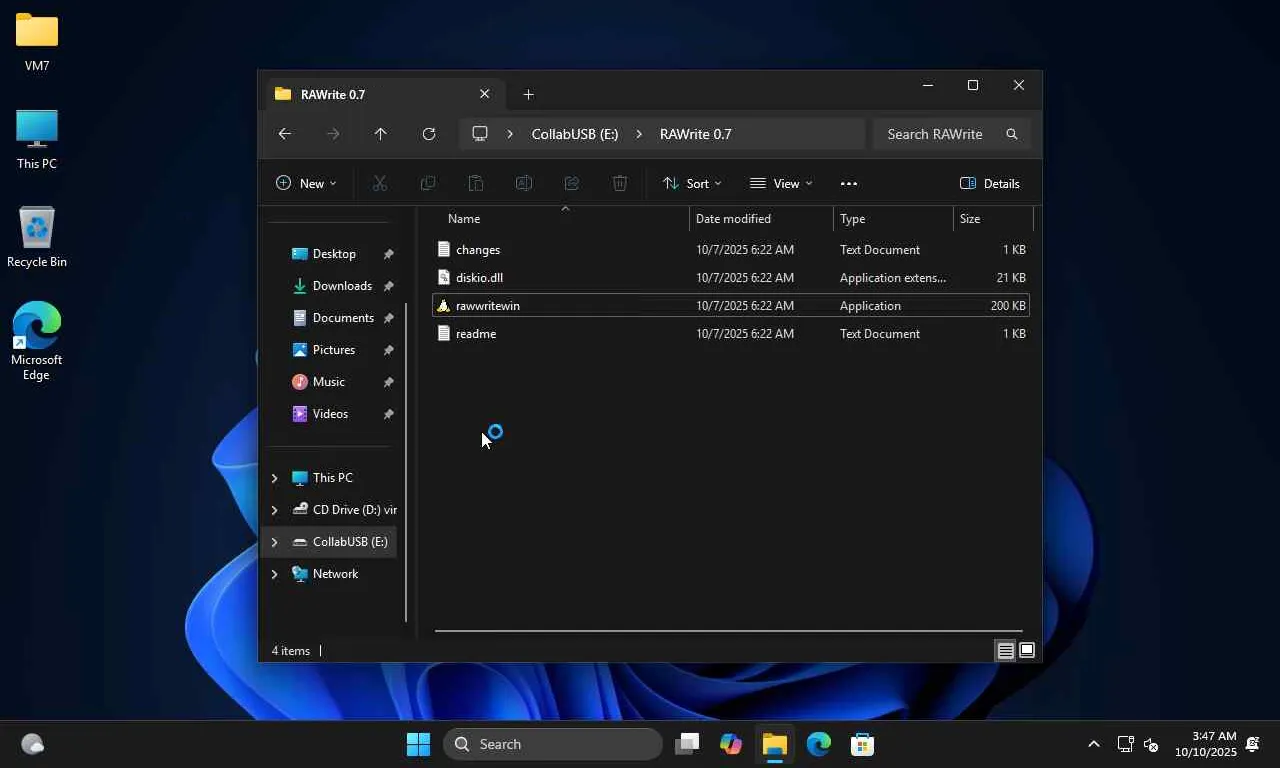The image size is (1280, 768).
Task: Sort files by Name column
Action: tap(562, 218)
